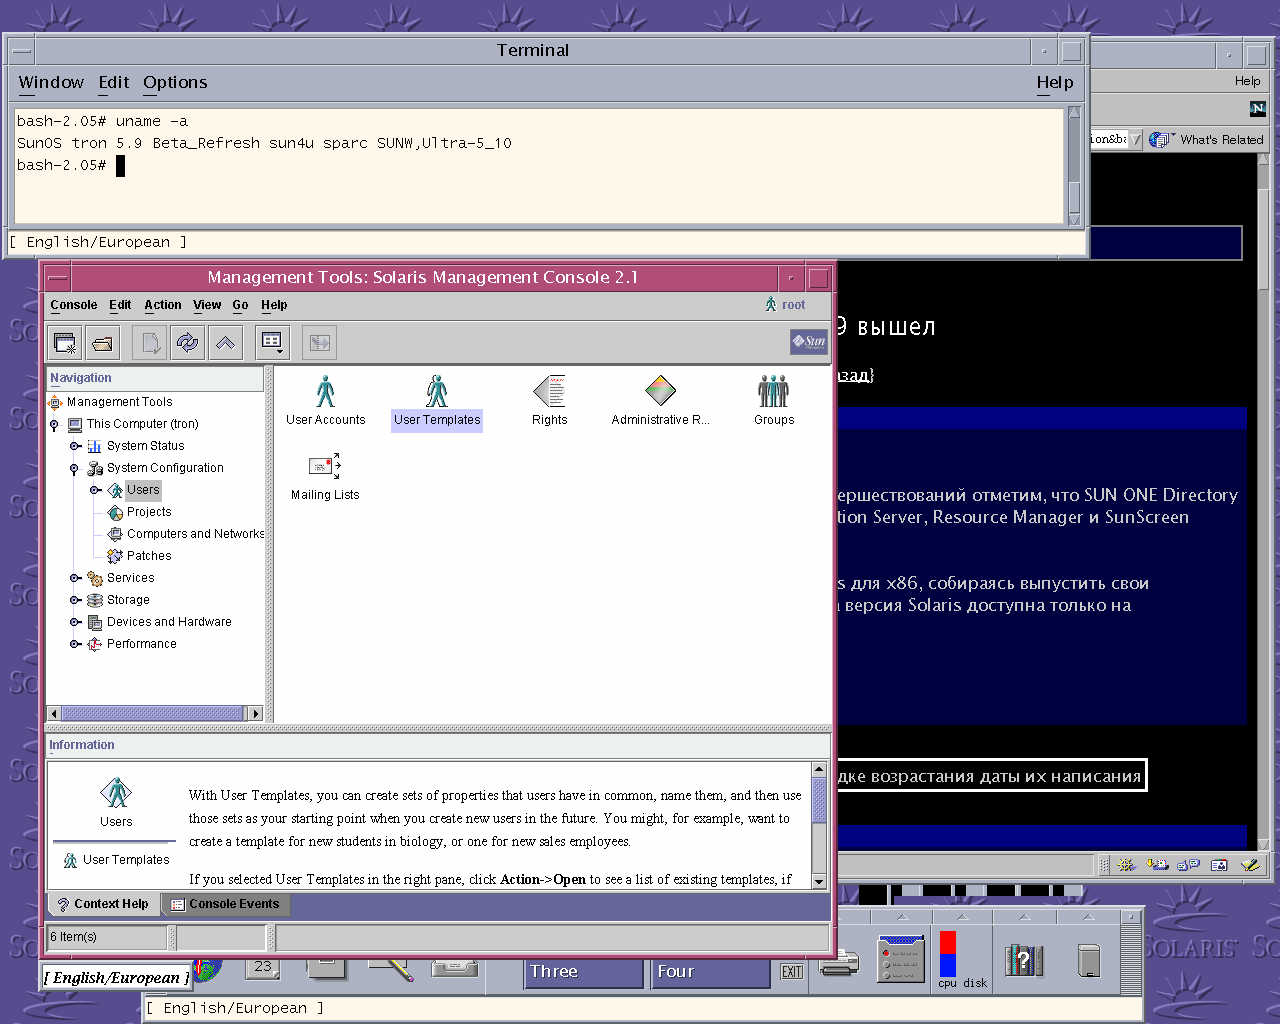Select Computers and Networks tree item

tap(195, 534)
